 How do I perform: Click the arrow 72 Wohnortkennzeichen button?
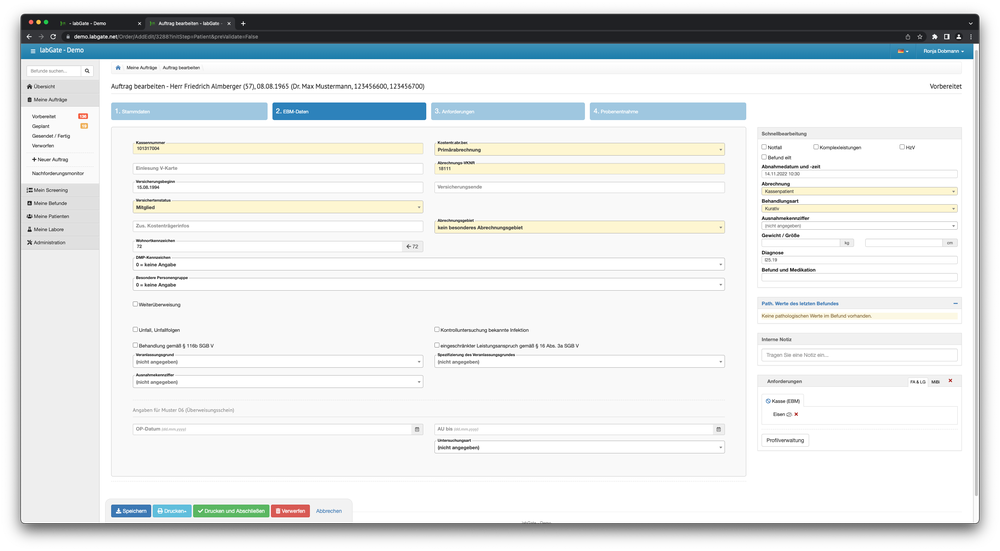coord(412,246)
